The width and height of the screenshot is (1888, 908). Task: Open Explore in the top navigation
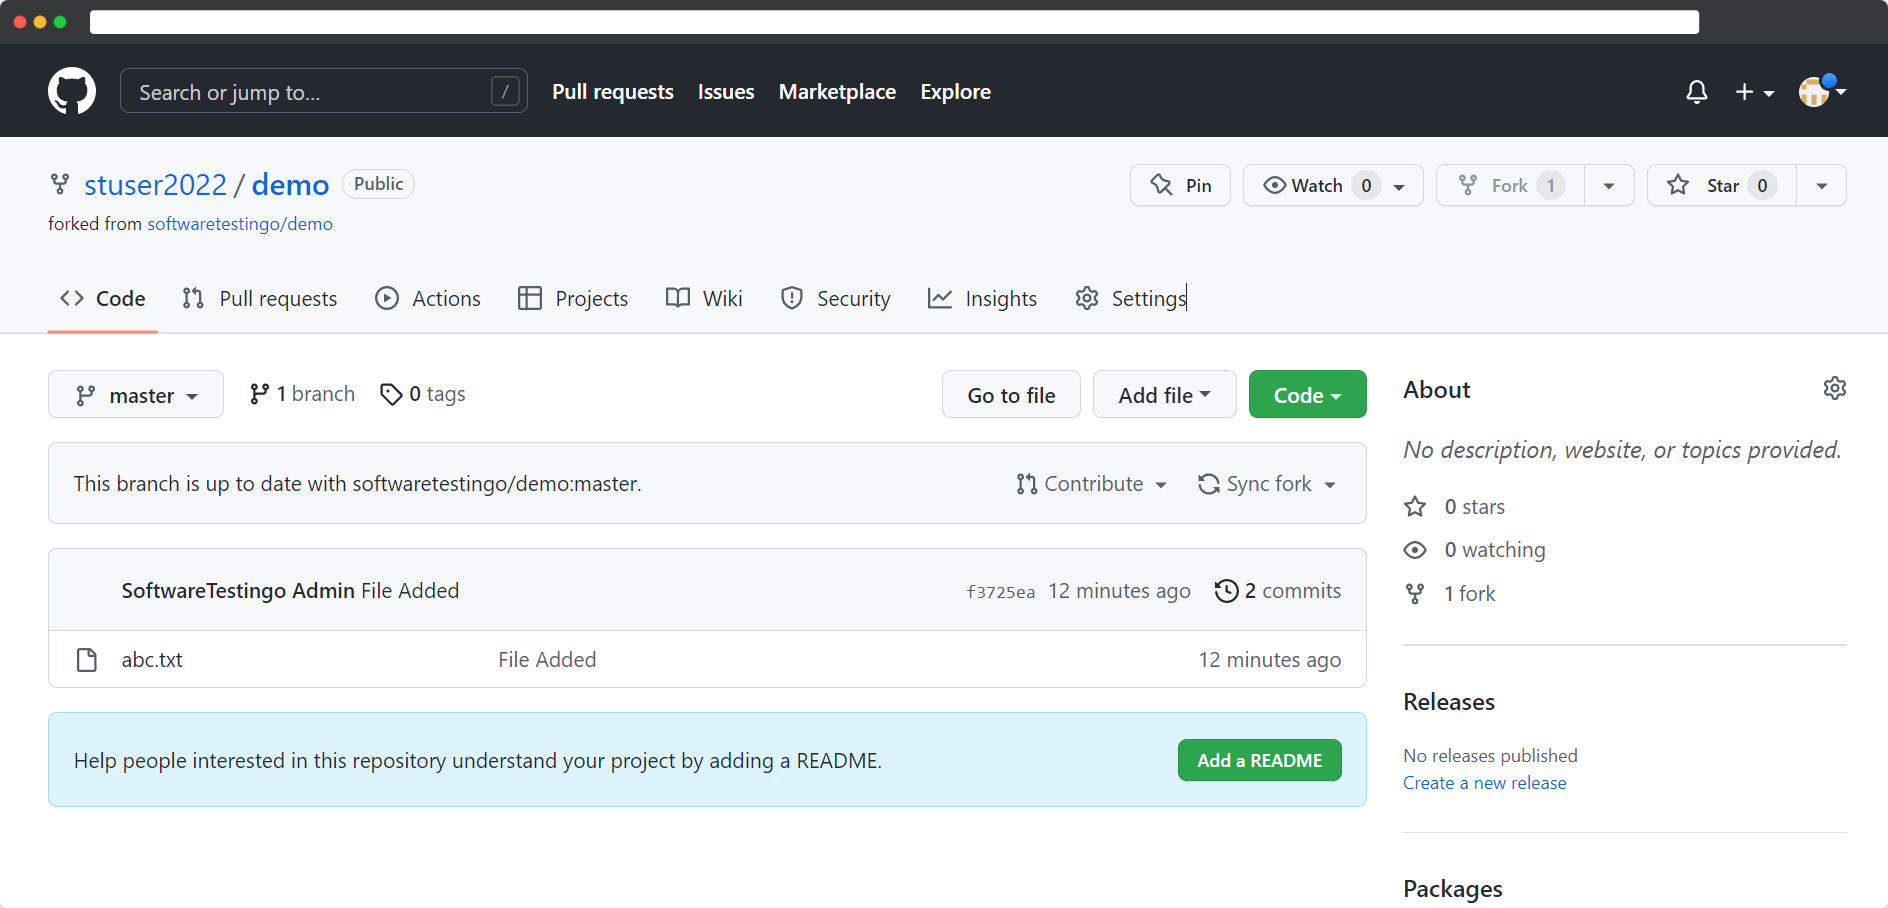[955, 92]
